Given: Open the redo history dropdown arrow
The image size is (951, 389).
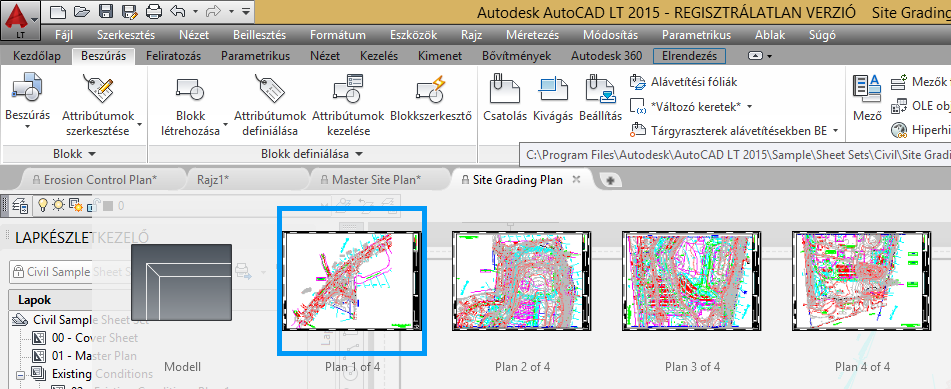Looking at the screenshot, I should point(232,12).
